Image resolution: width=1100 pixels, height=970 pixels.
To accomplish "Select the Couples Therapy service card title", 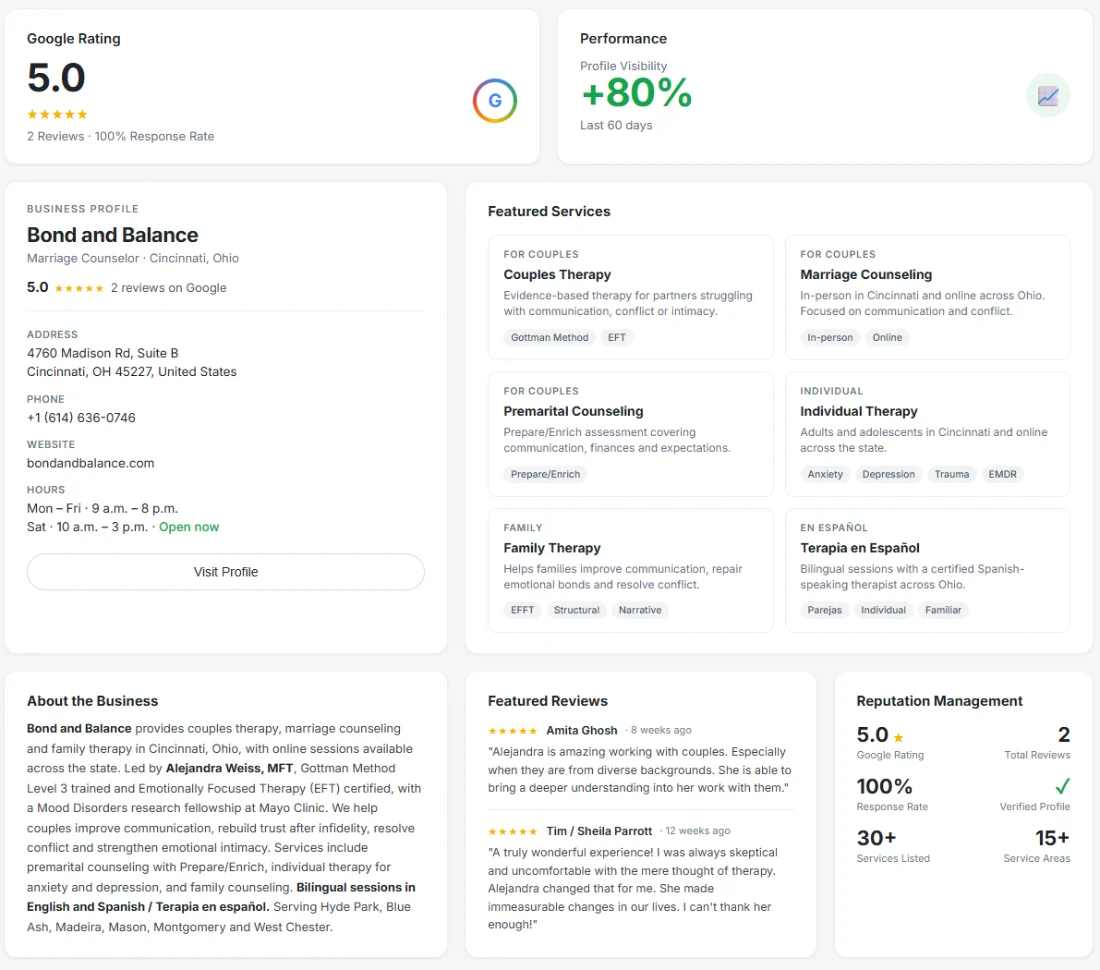I will pos(557,274).
